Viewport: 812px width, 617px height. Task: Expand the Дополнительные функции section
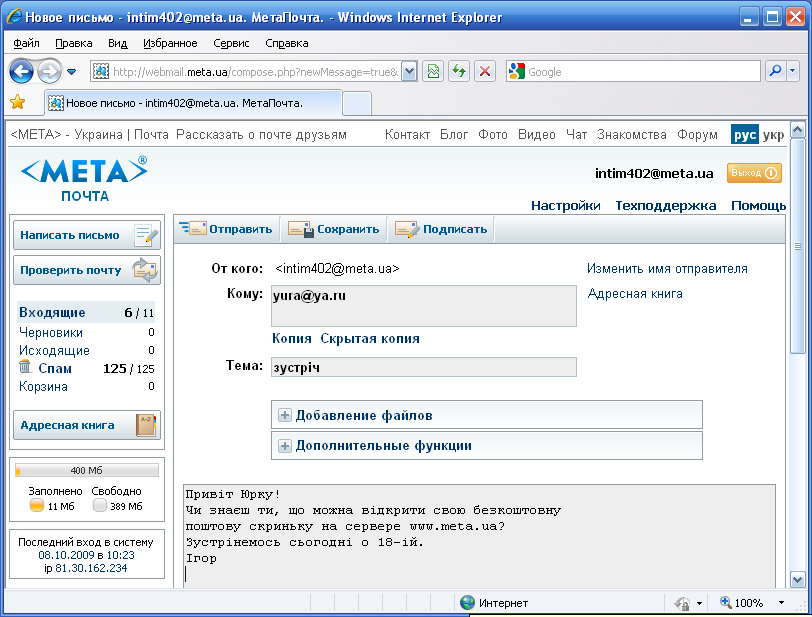487,446
